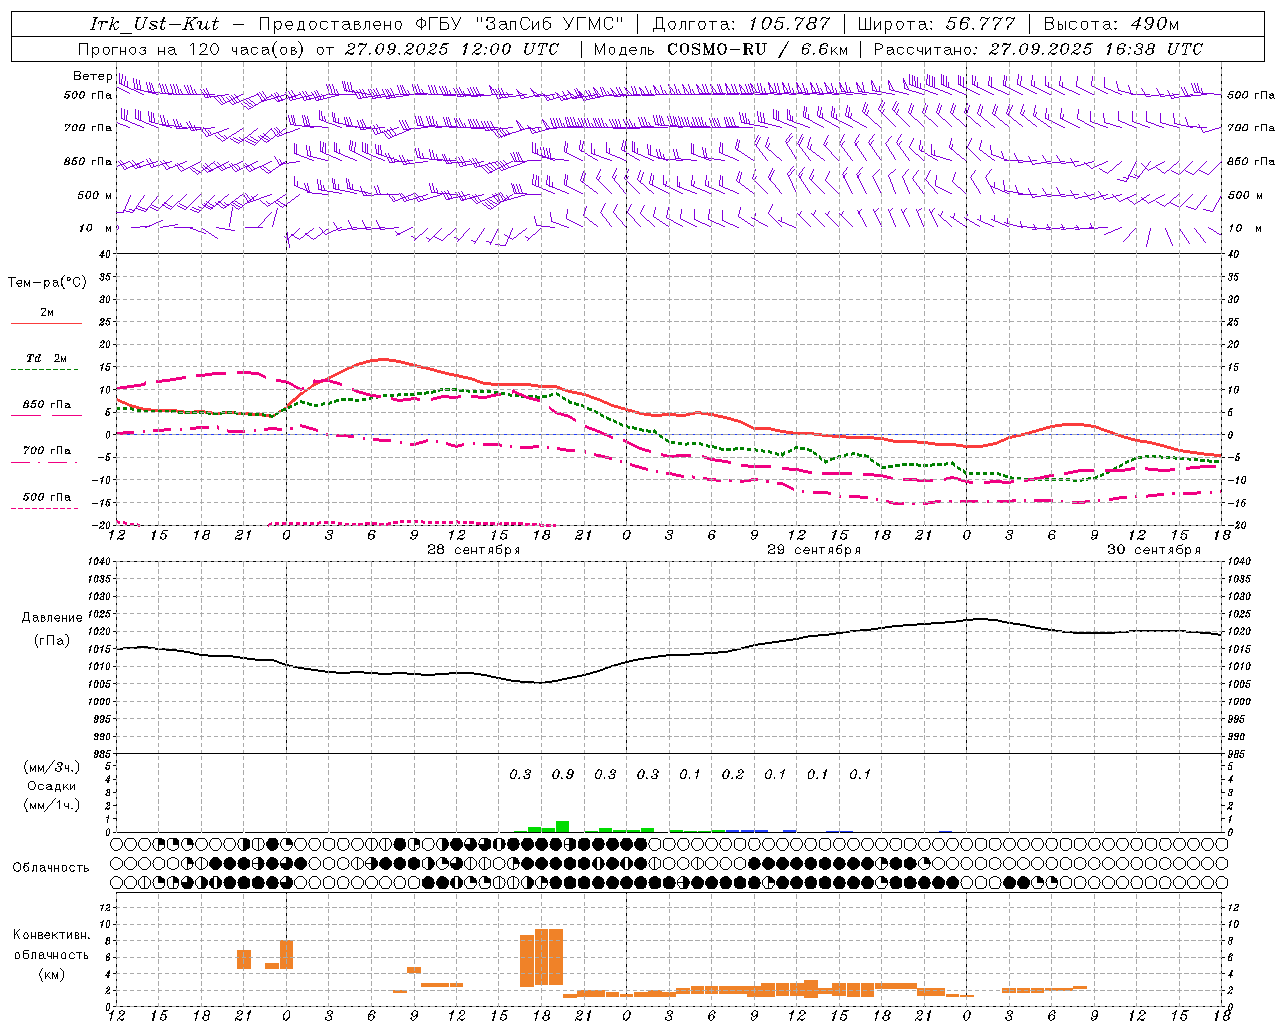
Task: Click the 500 гПа temperature legend entry
Action: pos(47,497)
